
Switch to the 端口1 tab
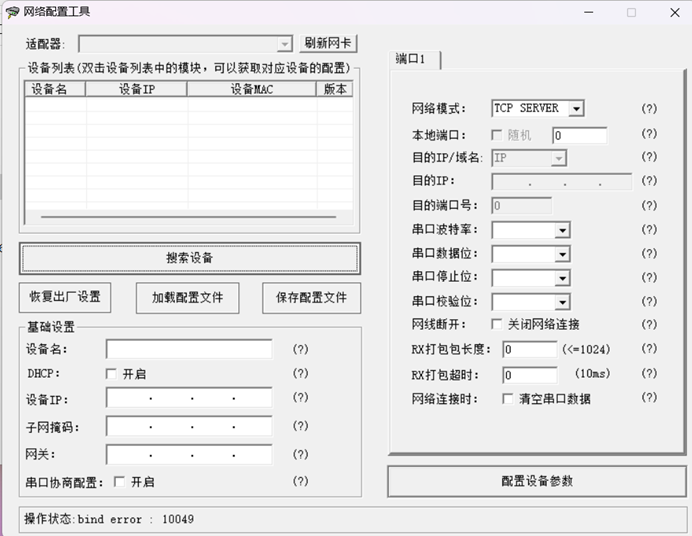point(411,60)
